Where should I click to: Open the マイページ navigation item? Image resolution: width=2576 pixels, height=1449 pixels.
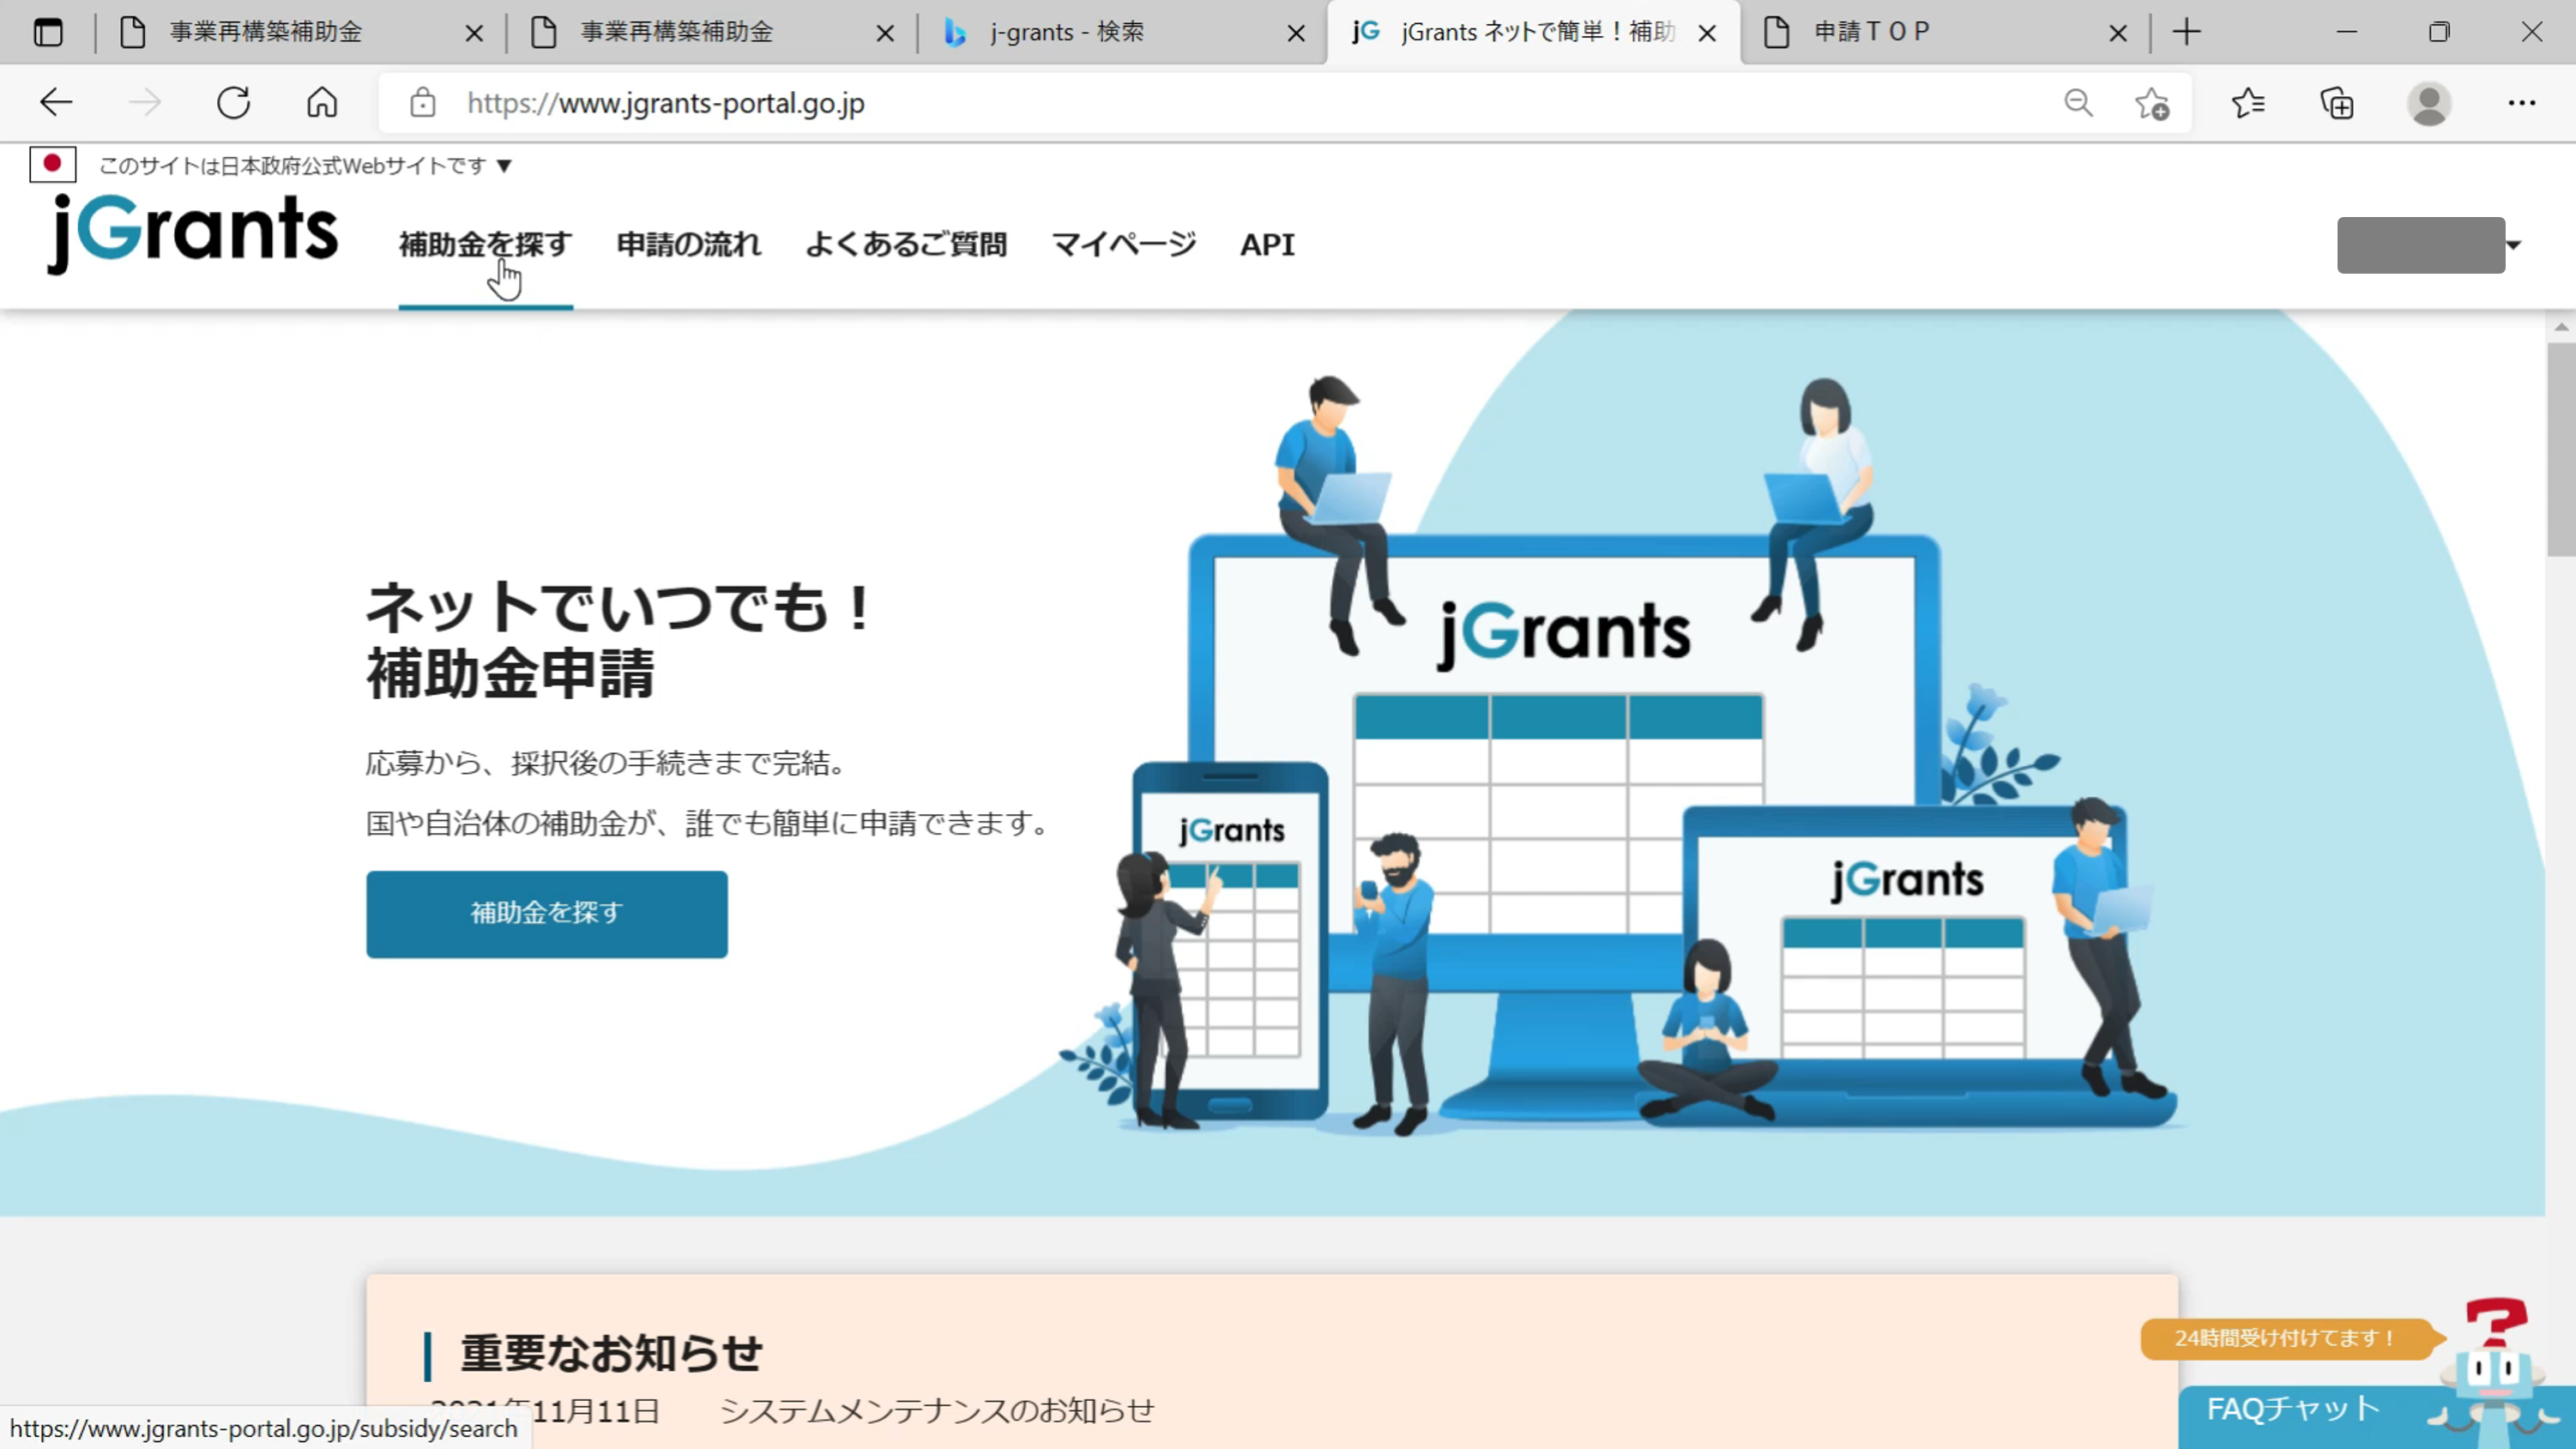coord(1123,245)
